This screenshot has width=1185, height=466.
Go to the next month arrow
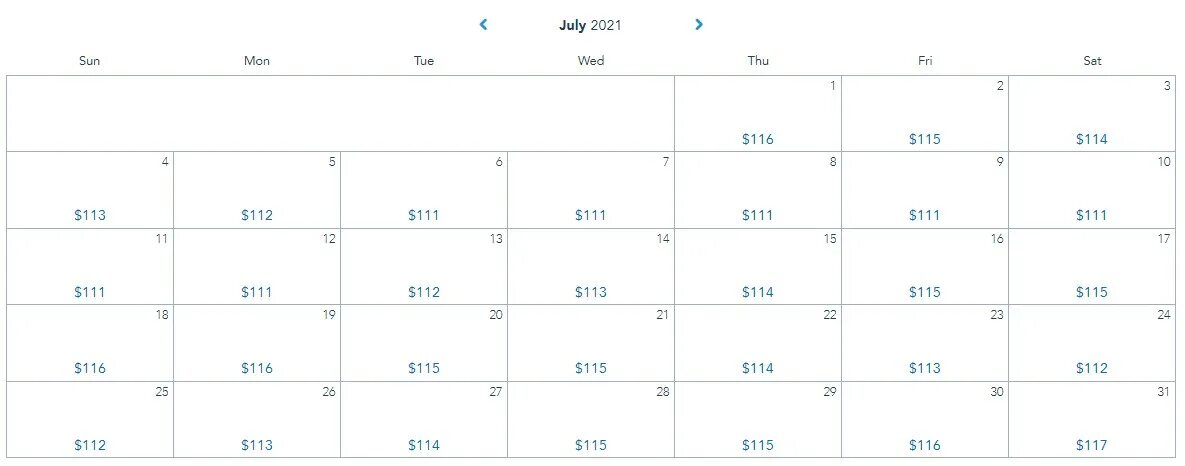click(698, 24)
